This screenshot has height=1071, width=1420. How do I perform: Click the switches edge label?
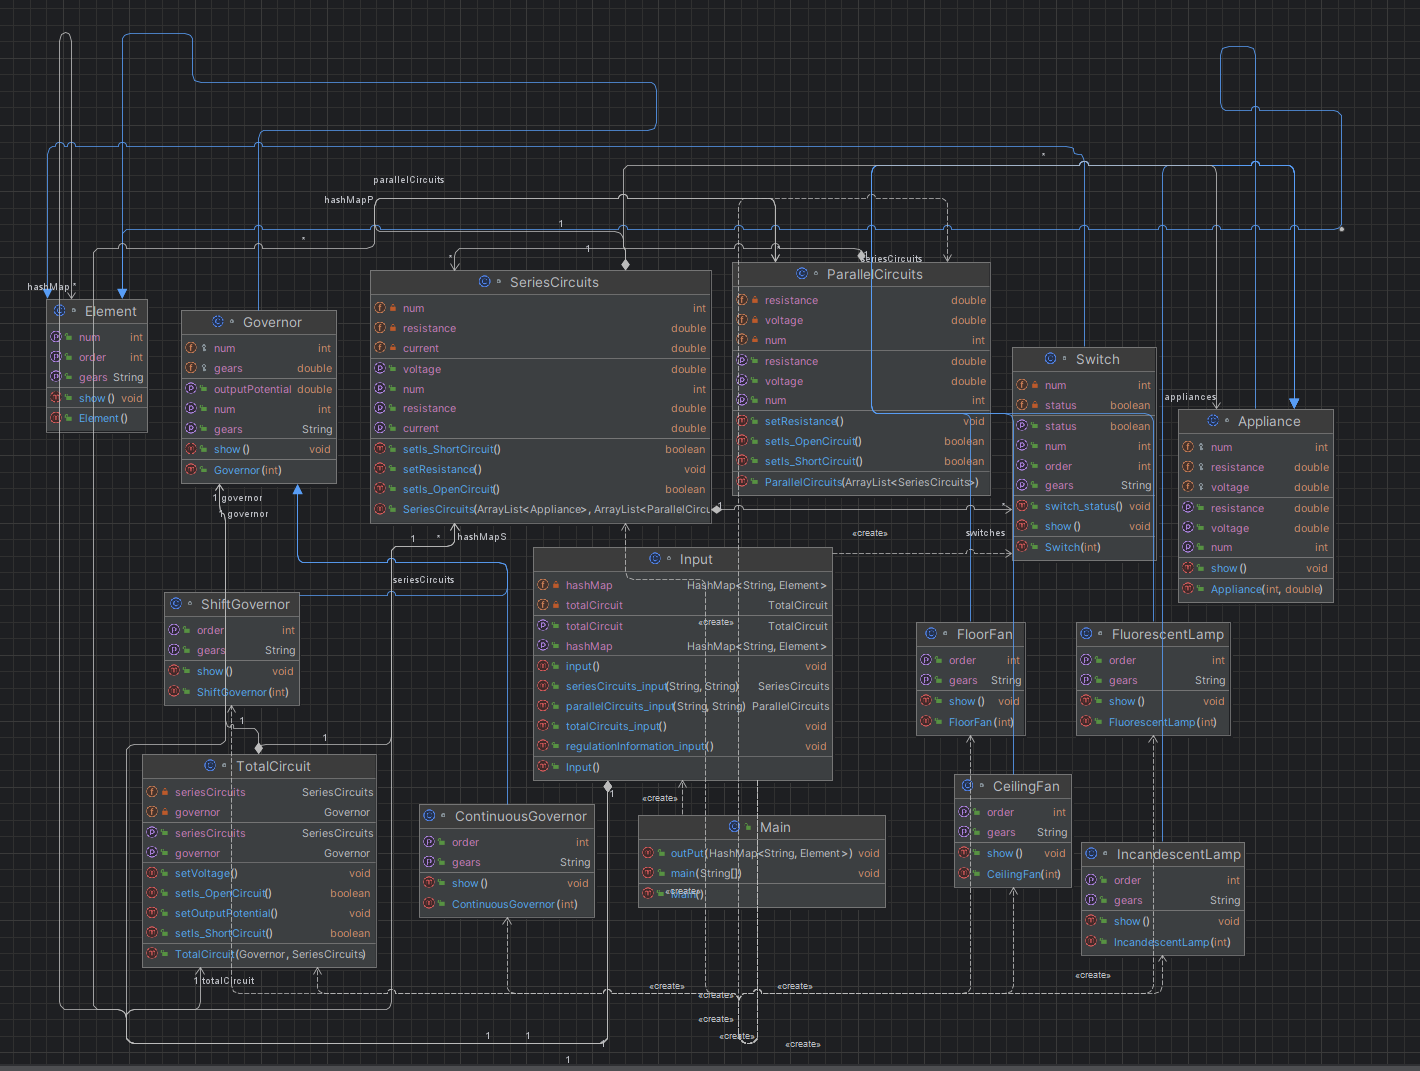click(x=986, y=533)
